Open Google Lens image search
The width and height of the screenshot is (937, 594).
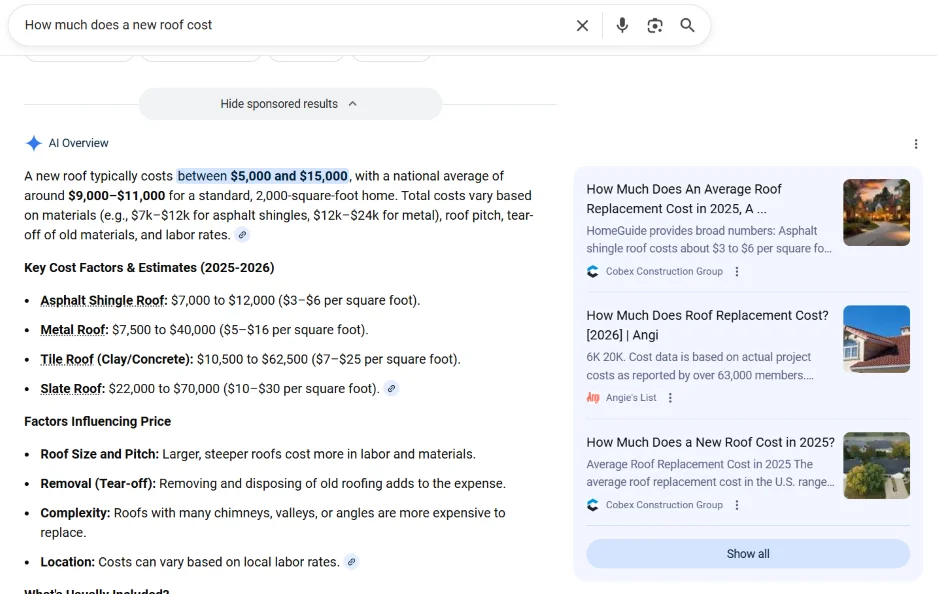(x=655, y=26)
